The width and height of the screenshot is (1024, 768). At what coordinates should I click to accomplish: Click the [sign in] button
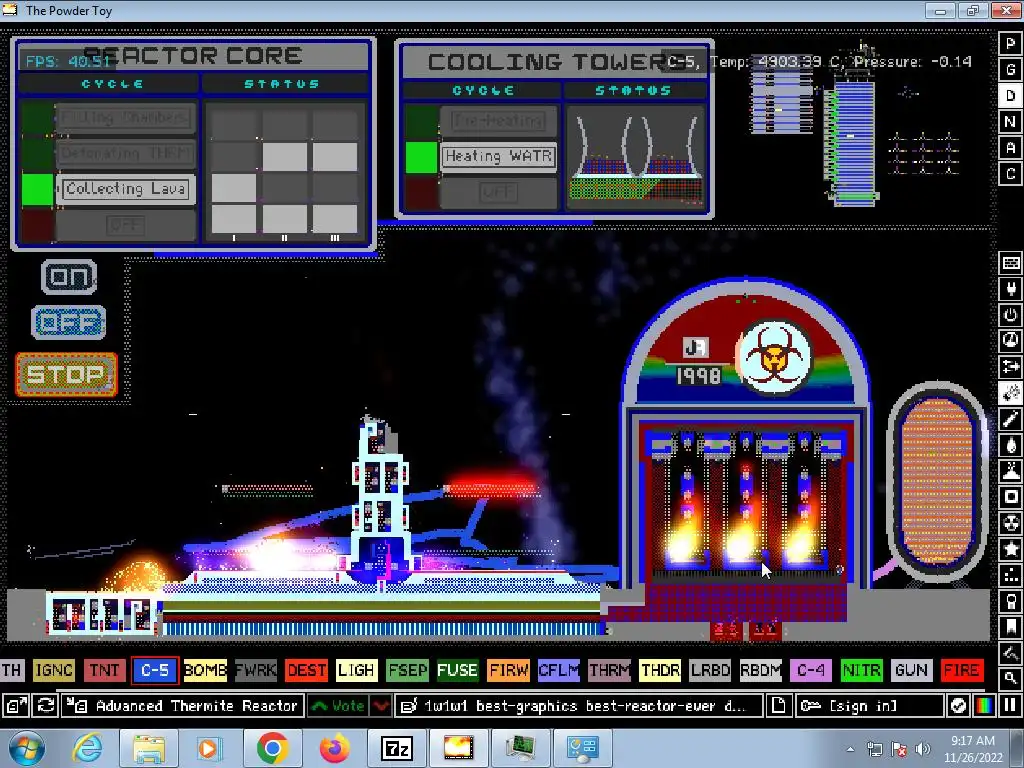pos(869,706)
